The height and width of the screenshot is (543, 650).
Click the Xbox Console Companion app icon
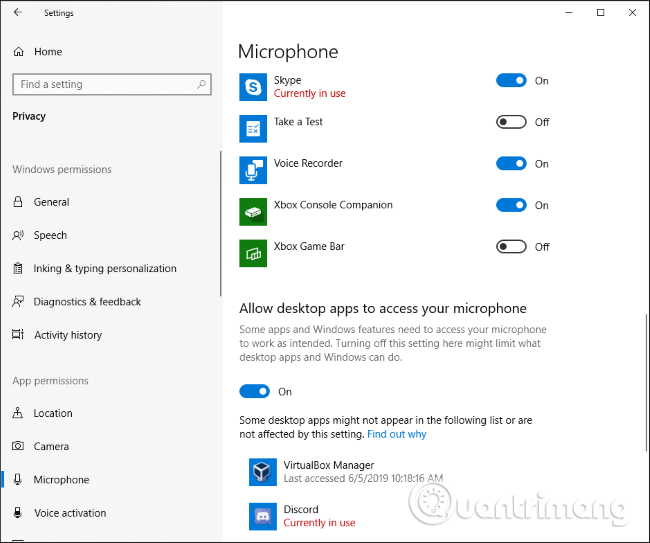click(253, 212)
